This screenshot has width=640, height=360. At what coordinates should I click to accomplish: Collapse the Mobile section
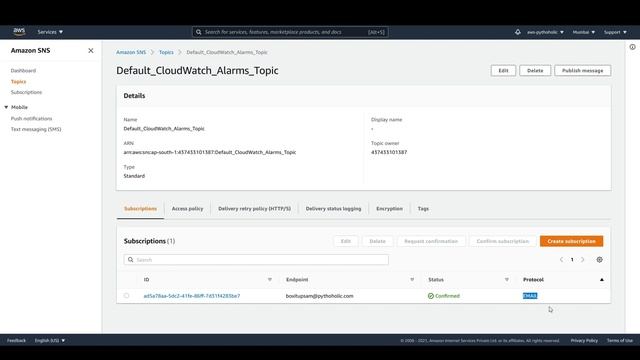pos(6,107)
